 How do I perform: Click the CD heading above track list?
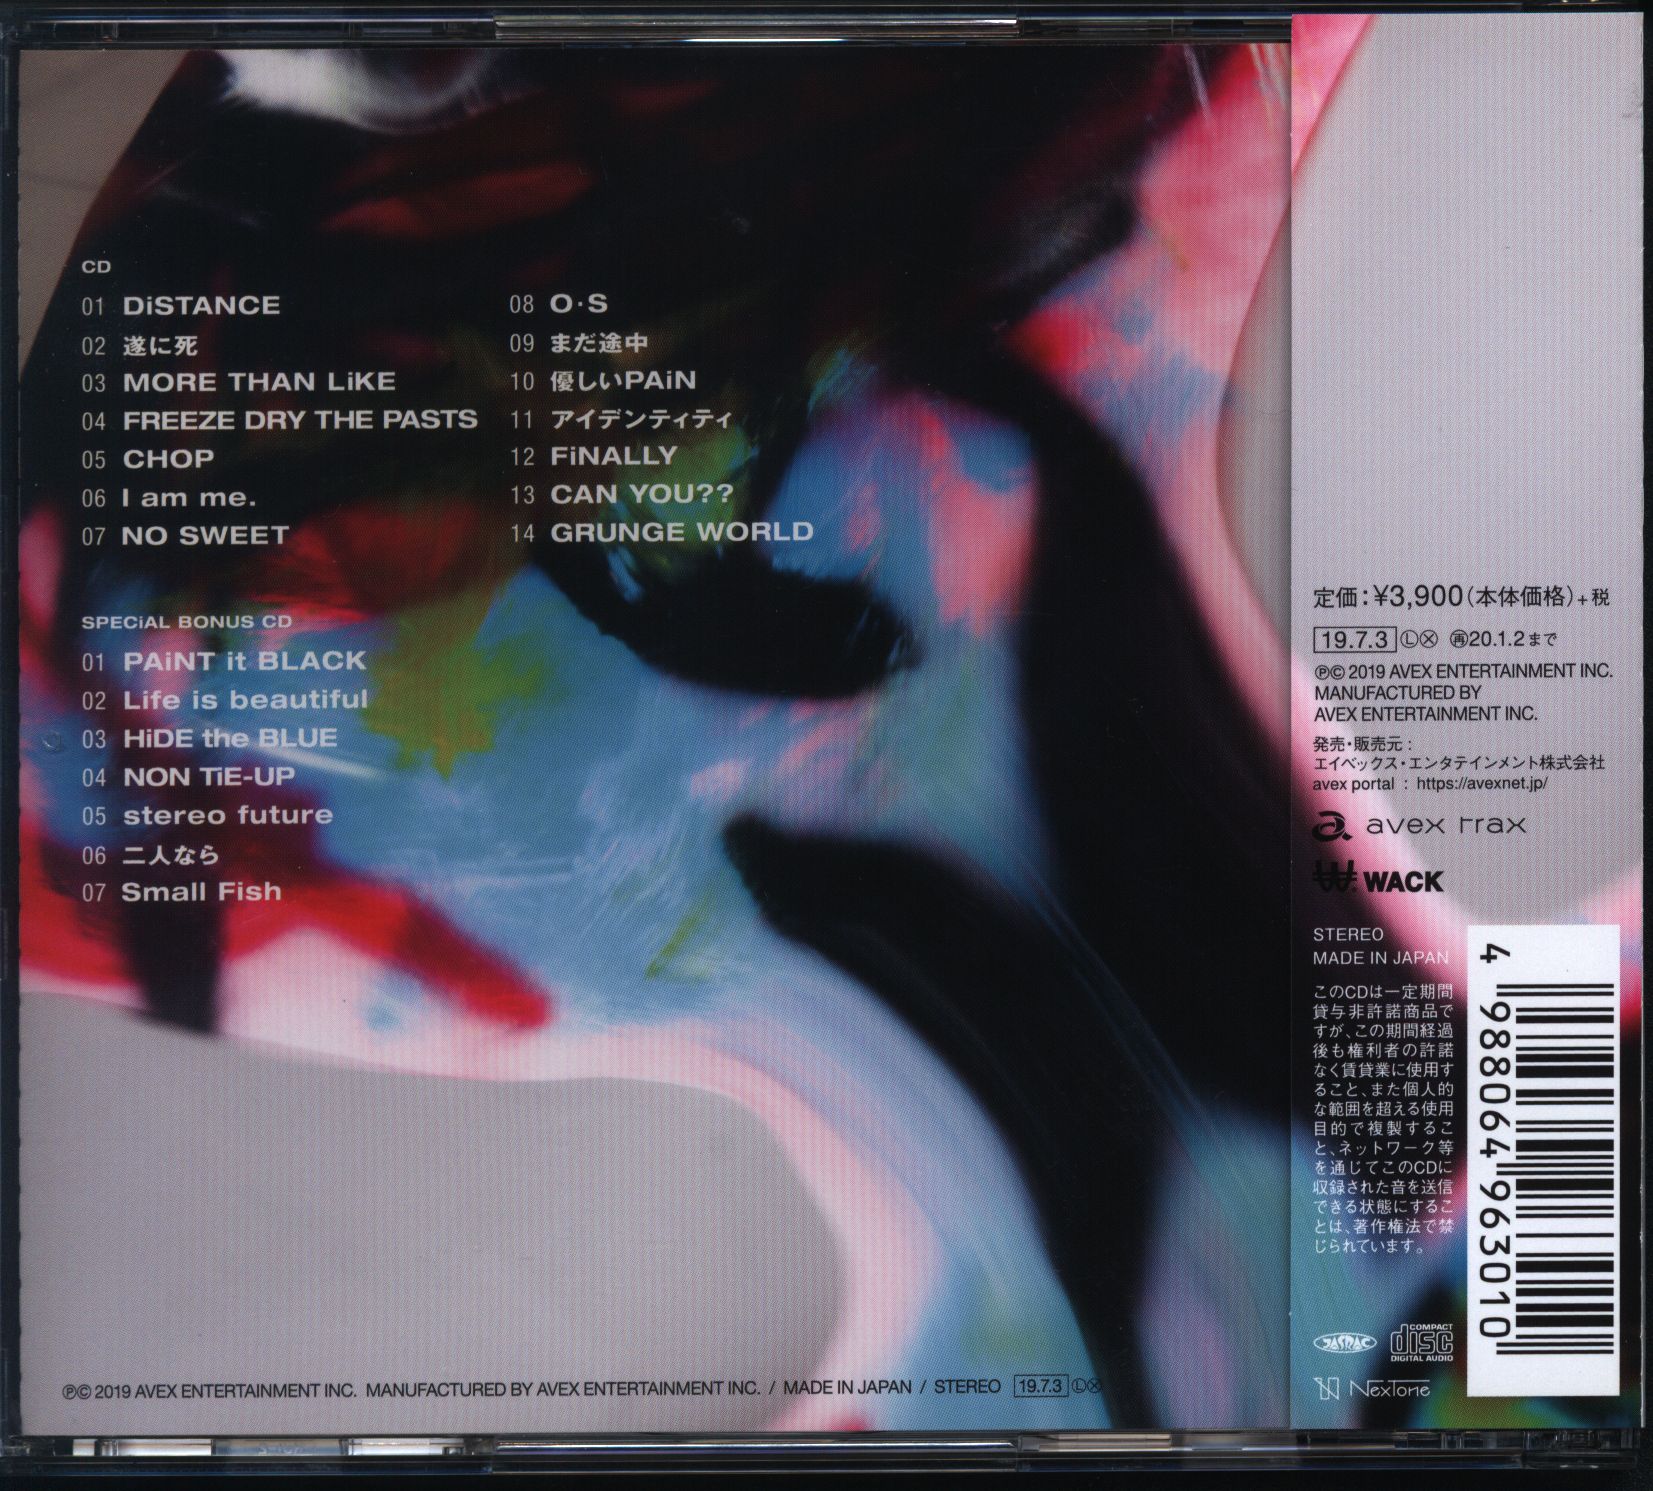[x=96, y=268]
